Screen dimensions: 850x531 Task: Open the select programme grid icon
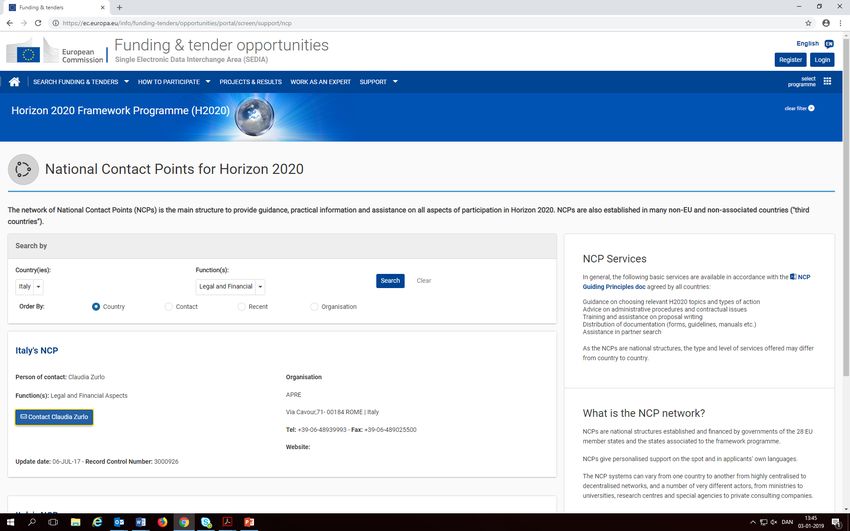coord(827,81)
